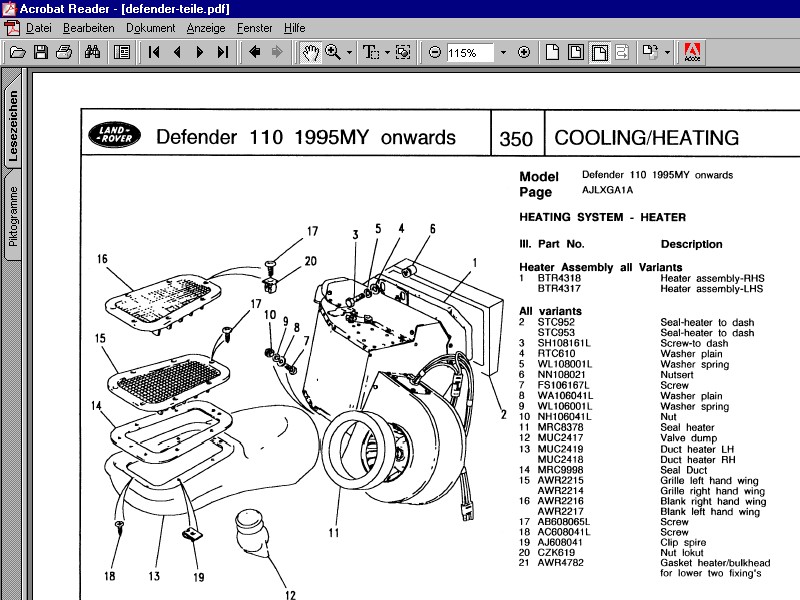Click the Adobe logo icon
The image size is (800, 600).
[691, 52]
